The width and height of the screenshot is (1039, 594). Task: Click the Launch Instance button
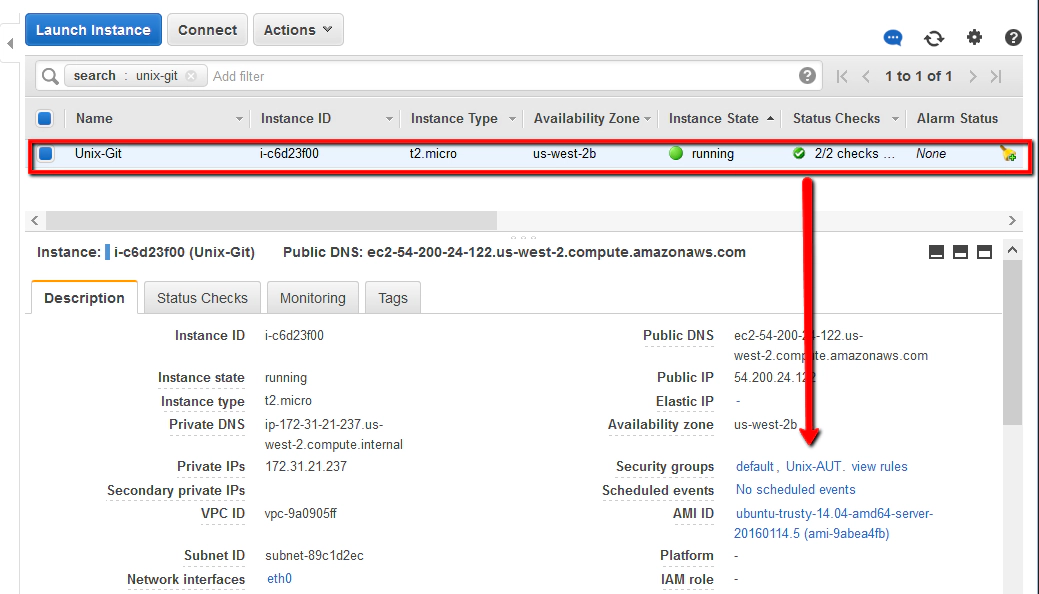tap(93, 30)
